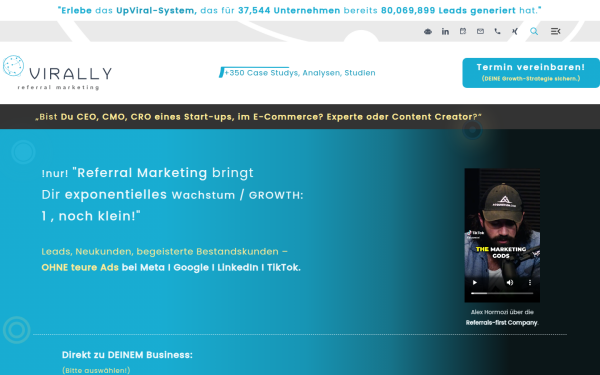The width and height of the screenshot is (600, 375).
Task: Open the cloud icon in header bar
Action: coord(428,31)
